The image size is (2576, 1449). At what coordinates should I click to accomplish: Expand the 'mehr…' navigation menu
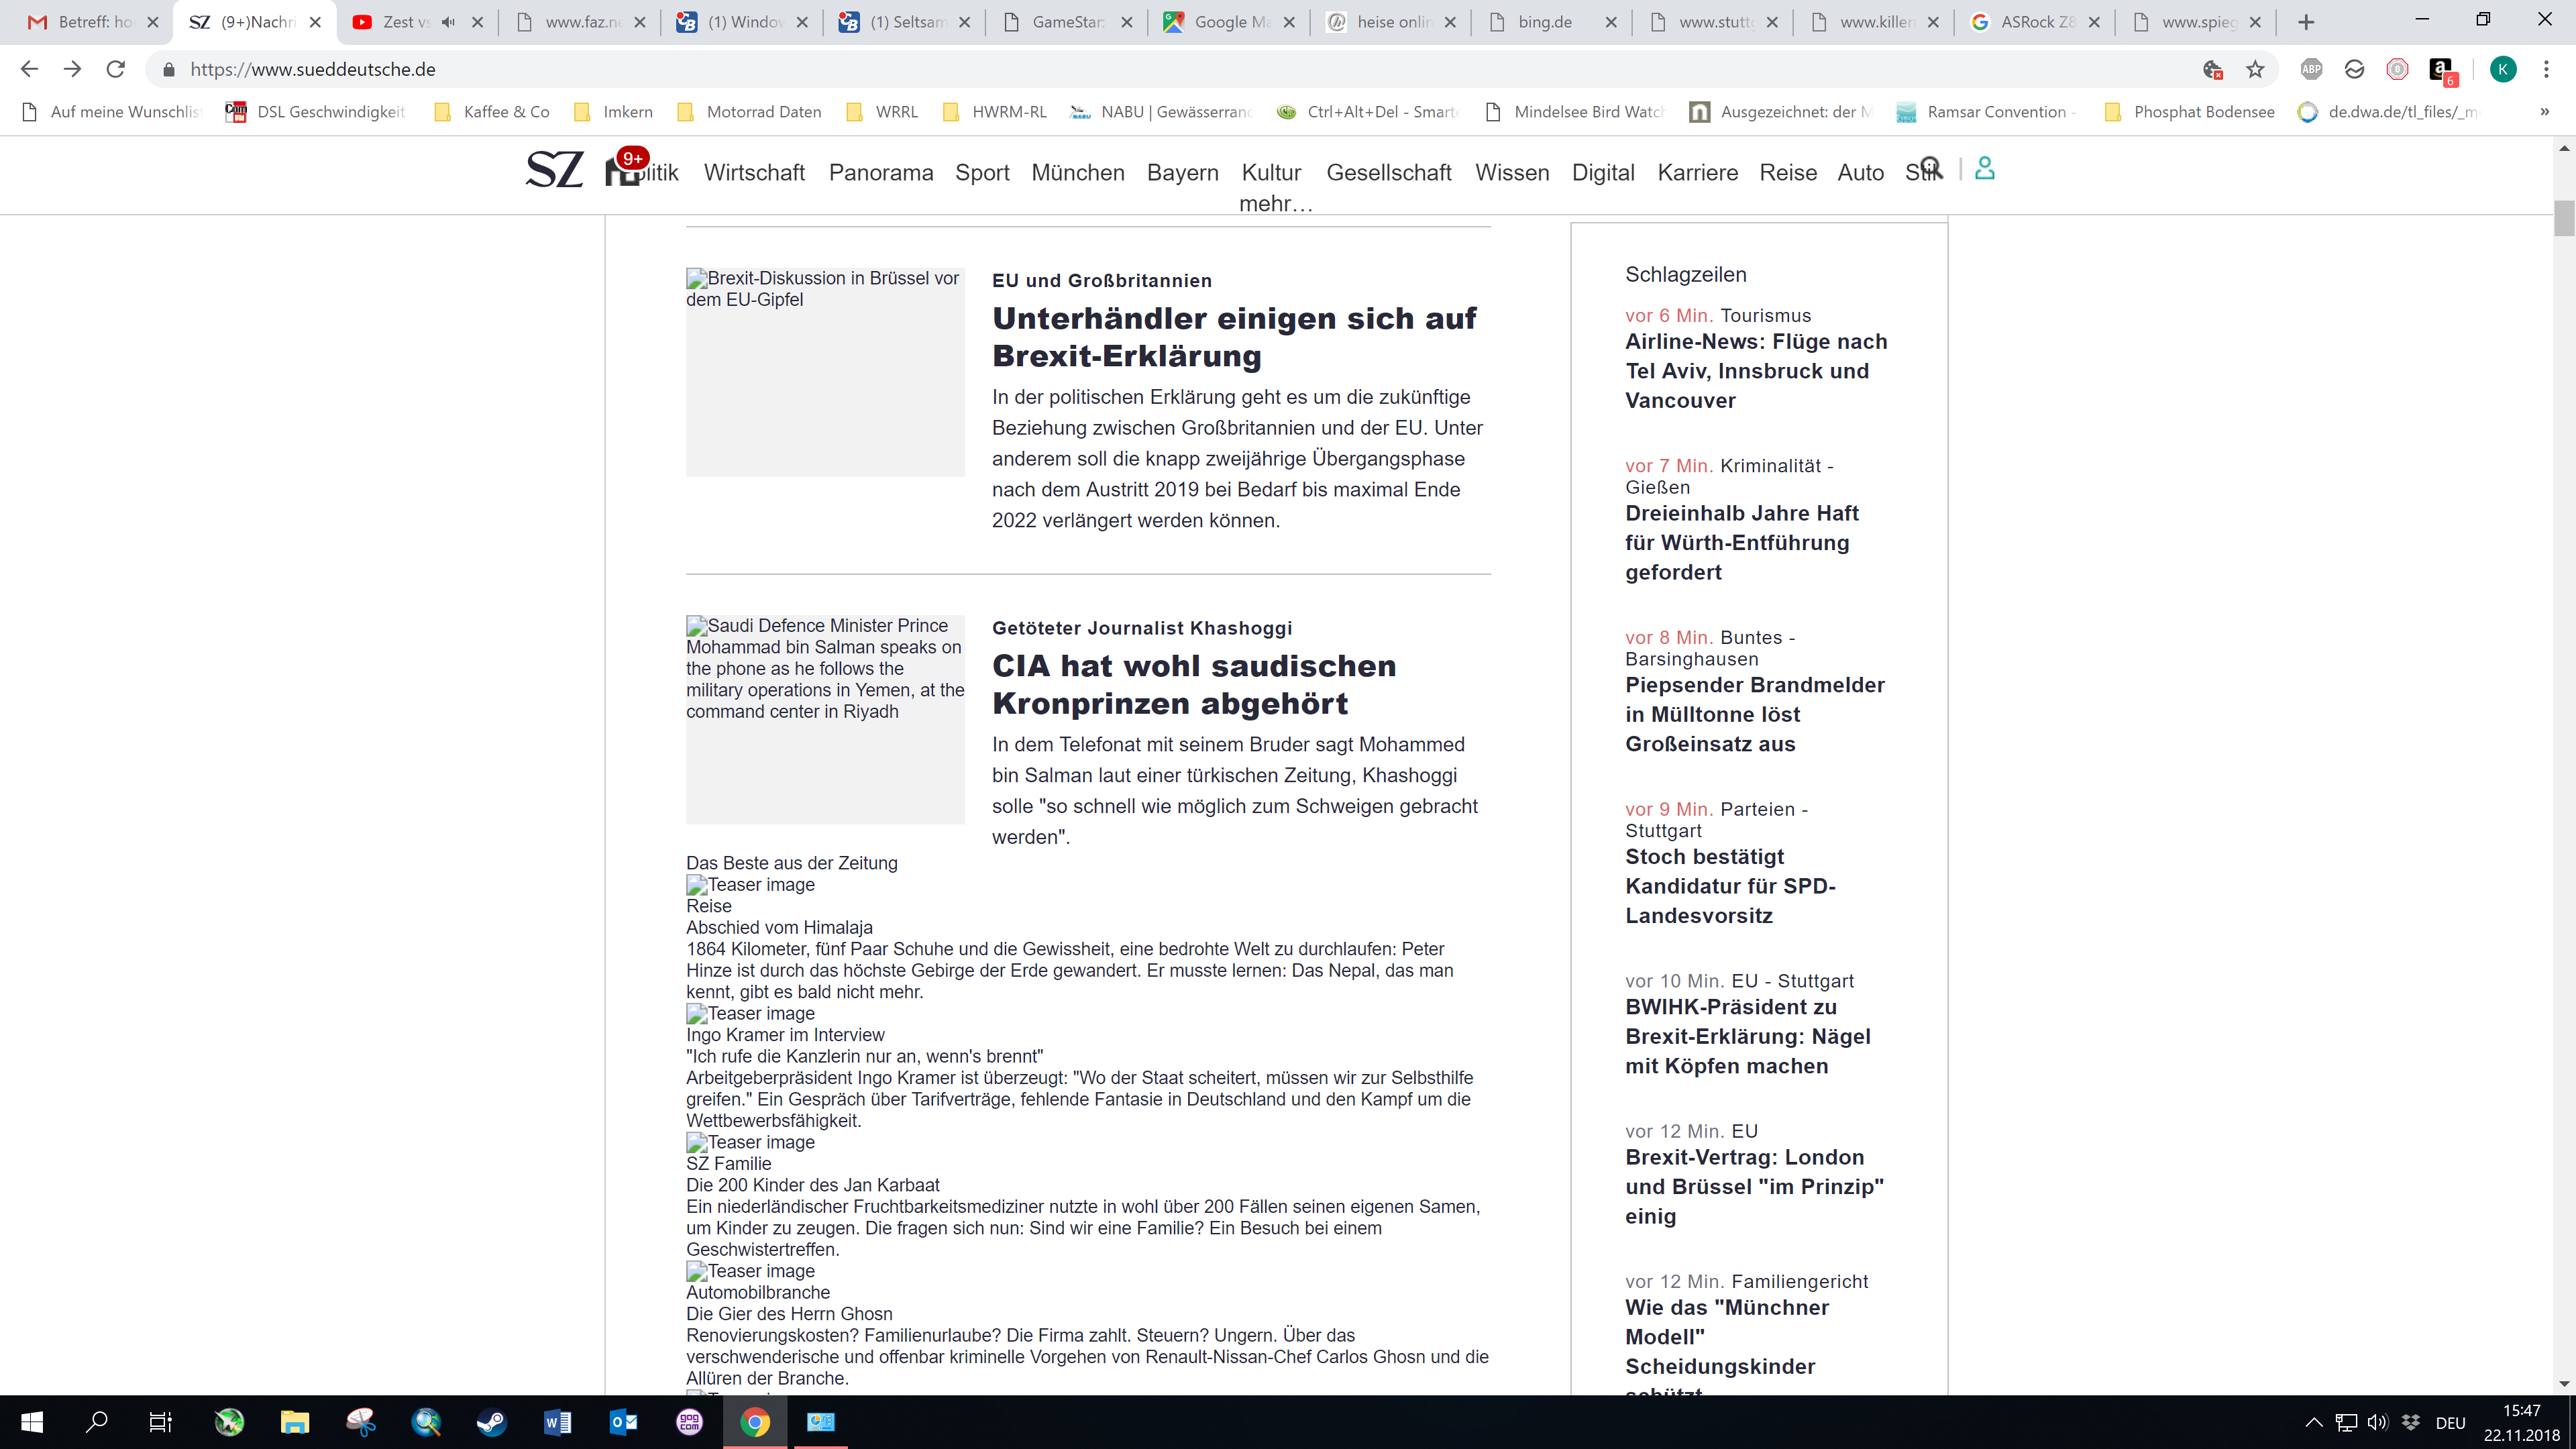click(1275, 204)
